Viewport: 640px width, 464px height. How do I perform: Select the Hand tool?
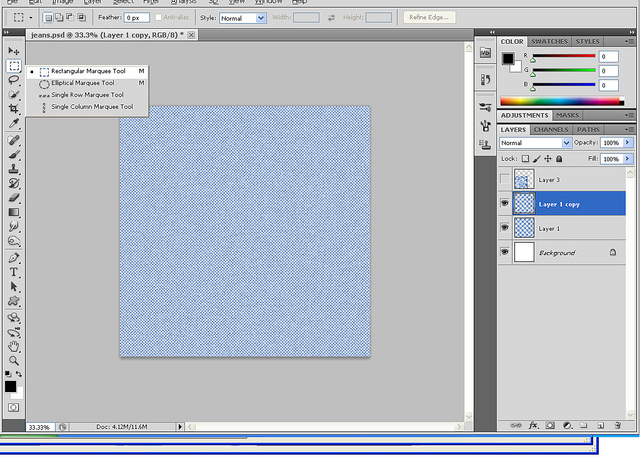tap(13, 346)
